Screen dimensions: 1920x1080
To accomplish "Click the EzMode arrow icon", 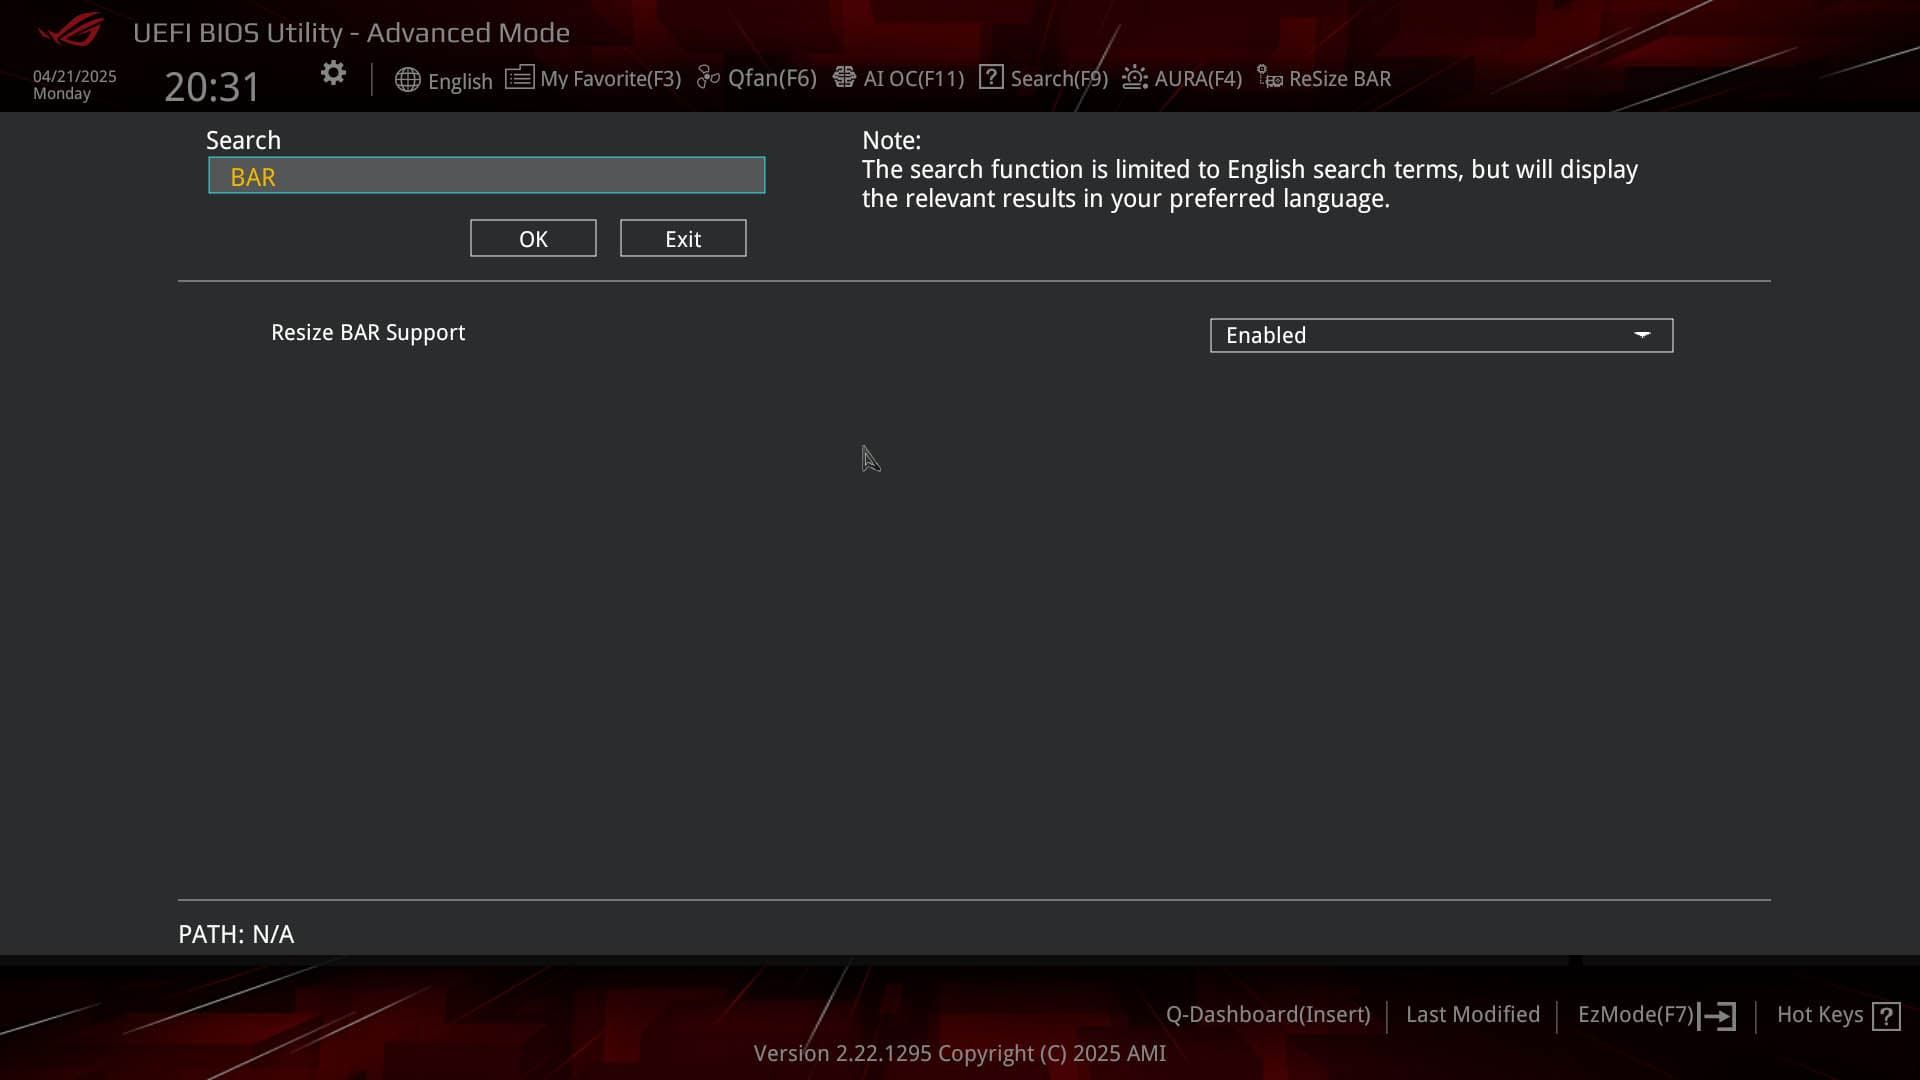I will coord(1718,1017).
